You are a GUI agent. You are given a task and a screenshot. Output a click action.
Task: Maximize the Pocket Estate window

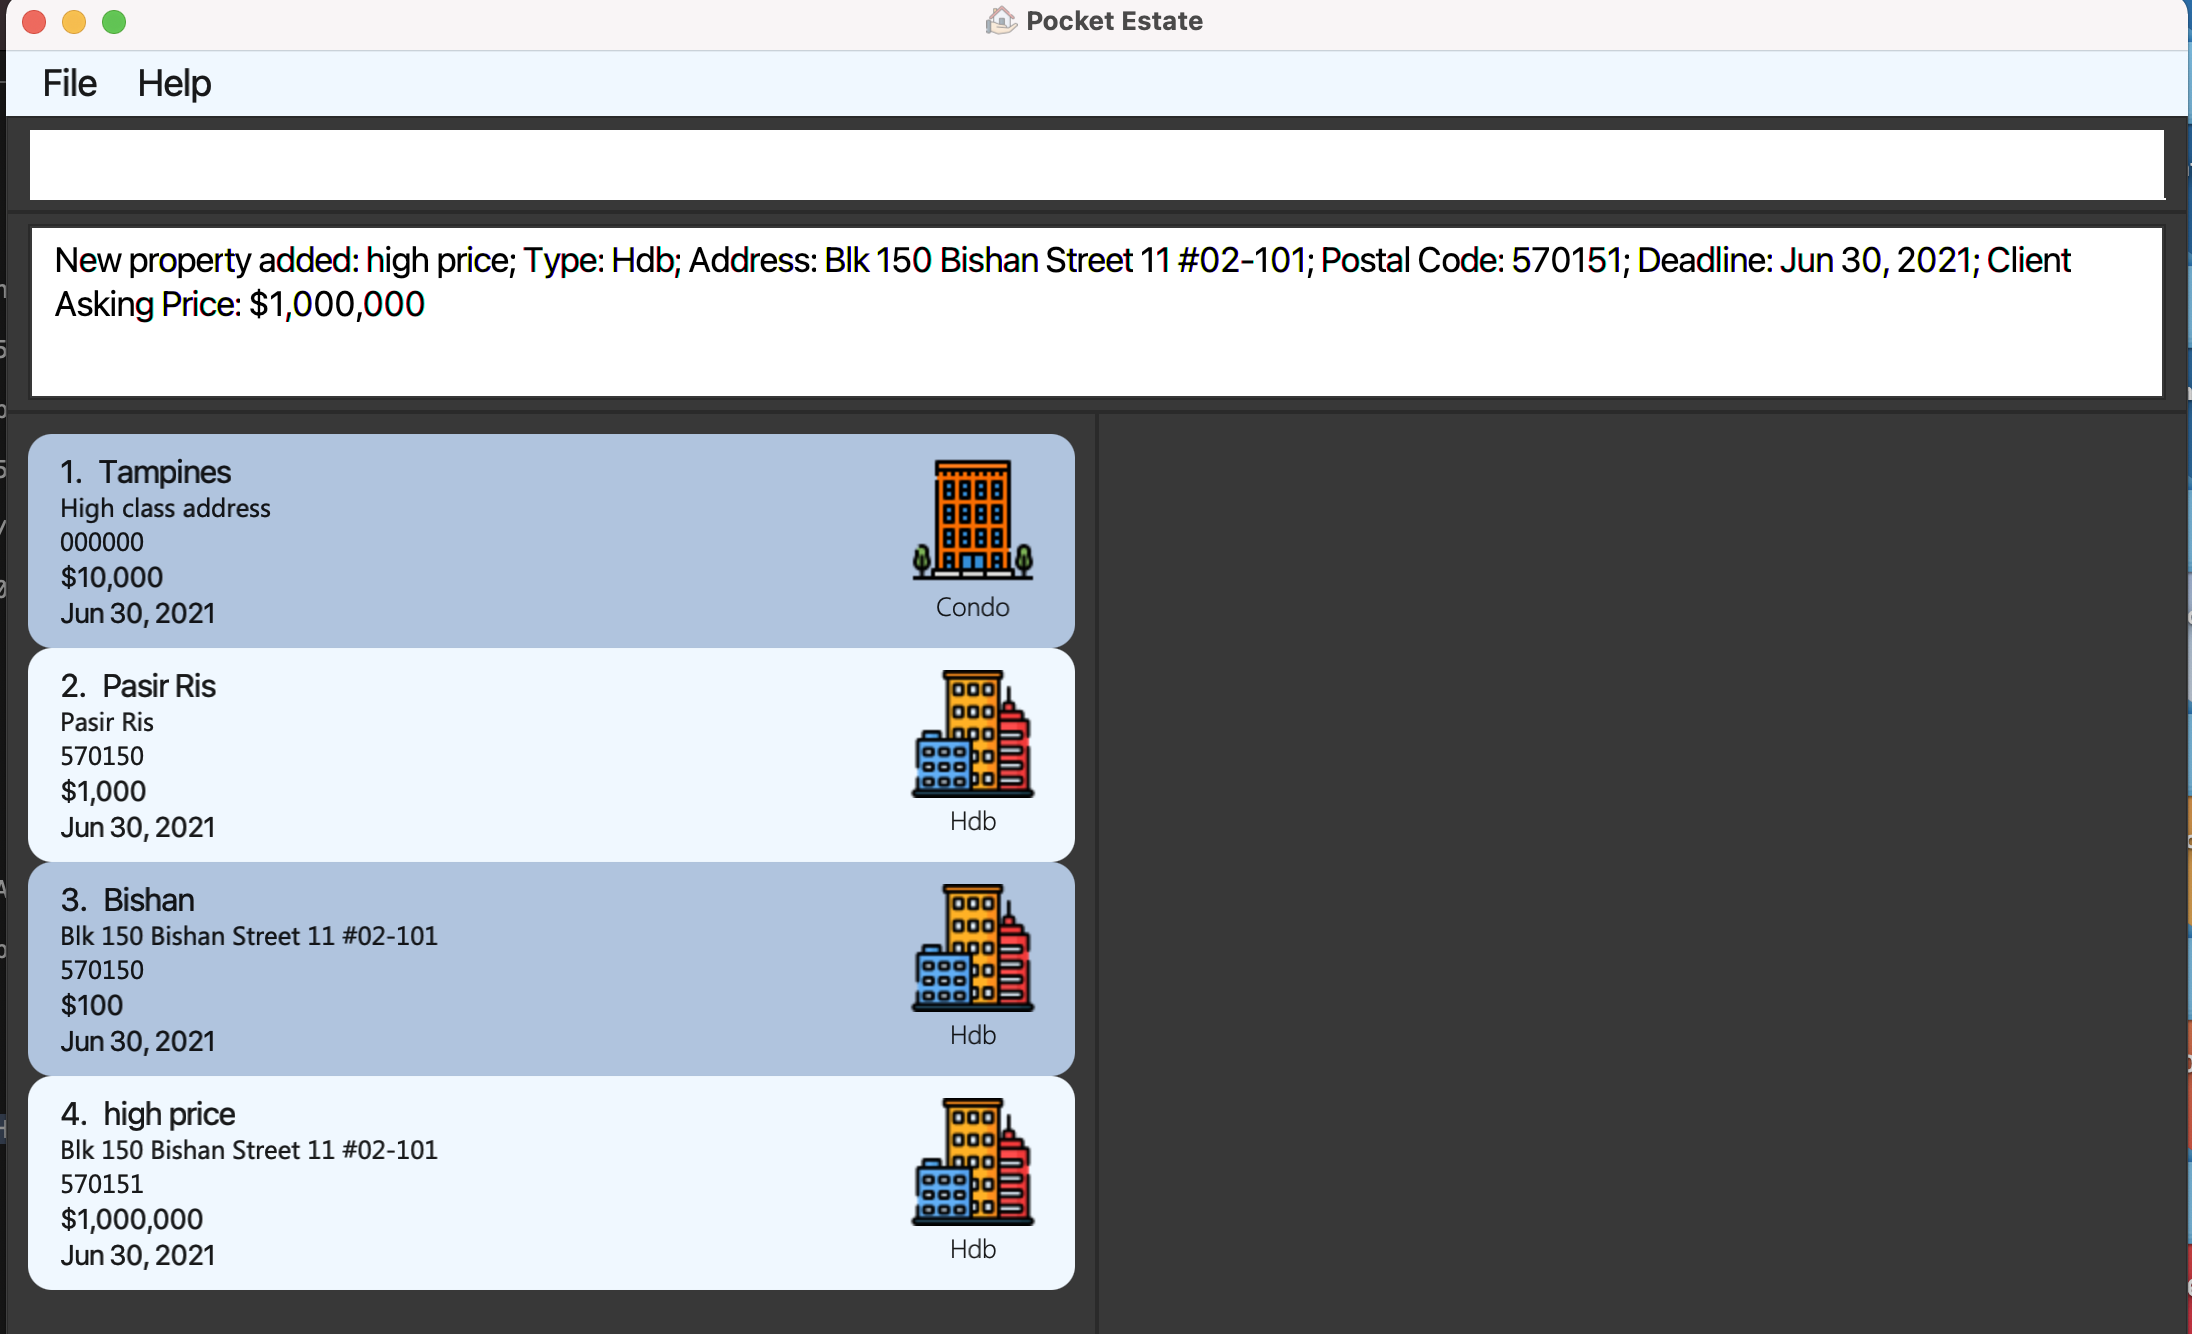[x=114, y=21]
